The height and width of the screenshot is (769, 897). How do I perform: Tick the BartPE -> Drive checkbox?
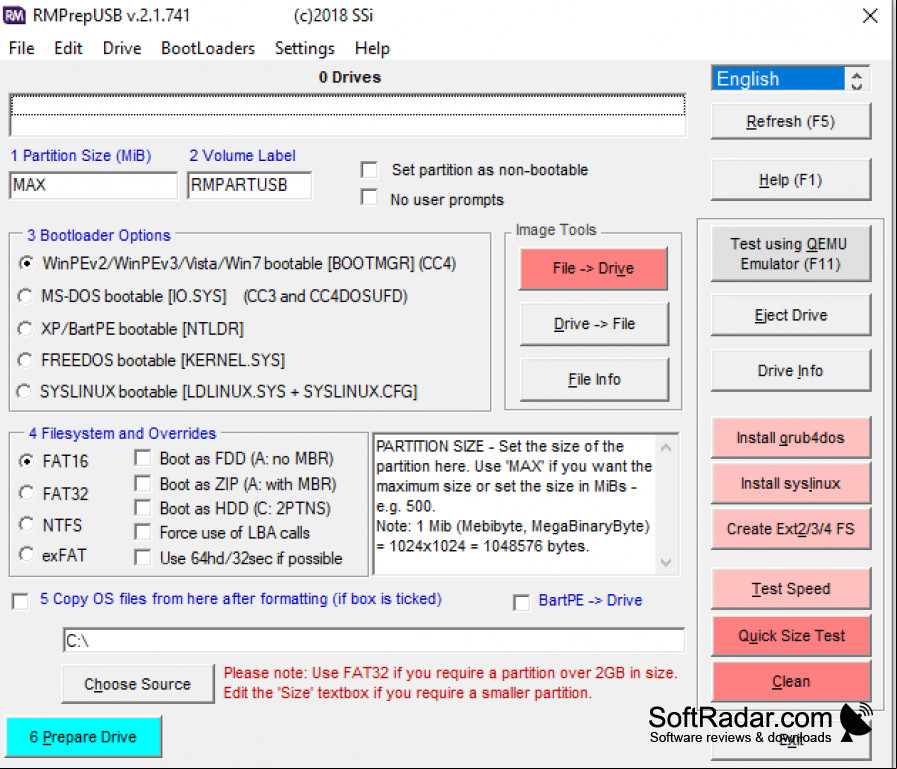[522, 602]
